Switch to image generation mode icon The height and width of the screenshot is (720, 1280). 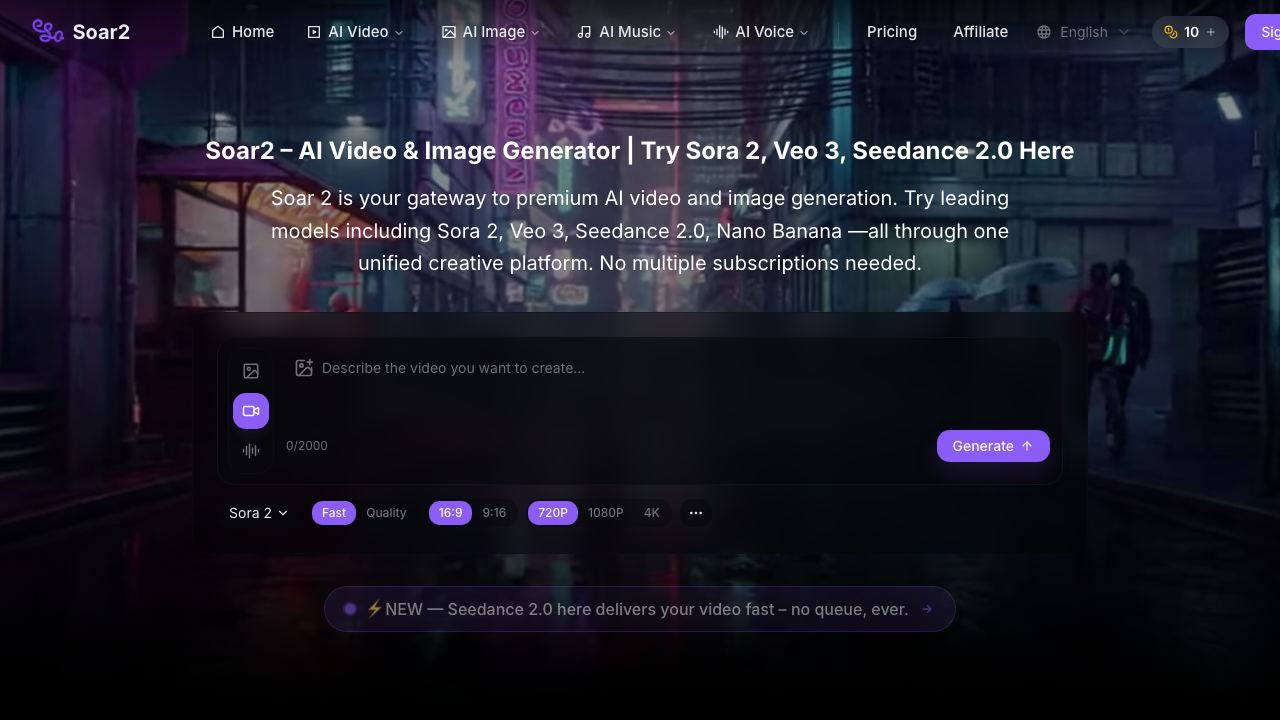point(251,371)
